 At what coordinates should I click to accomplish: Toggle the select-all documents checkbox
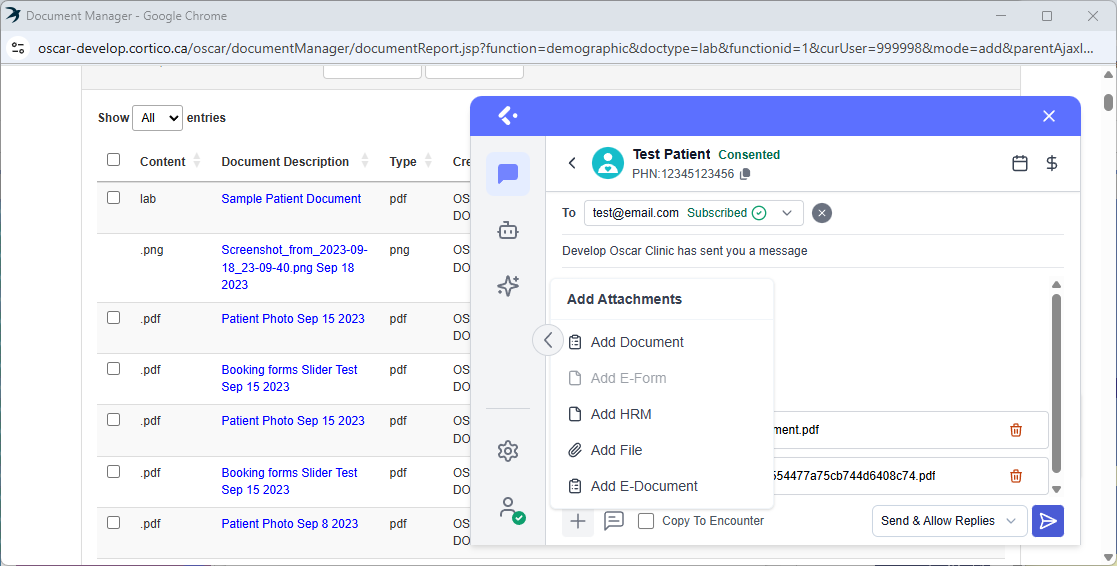[113, 159]
